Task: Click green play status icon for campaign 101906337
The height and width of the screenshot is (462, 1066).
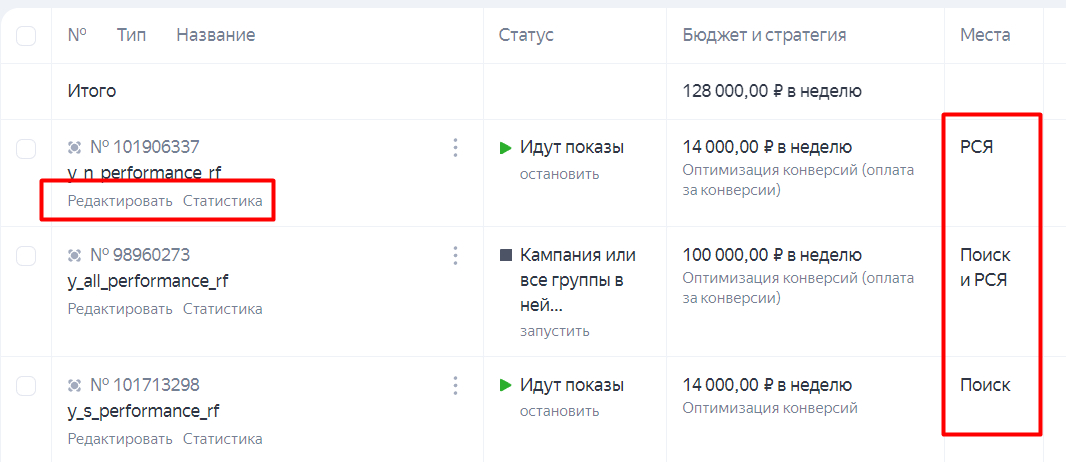Action: [x=506, y=148]
